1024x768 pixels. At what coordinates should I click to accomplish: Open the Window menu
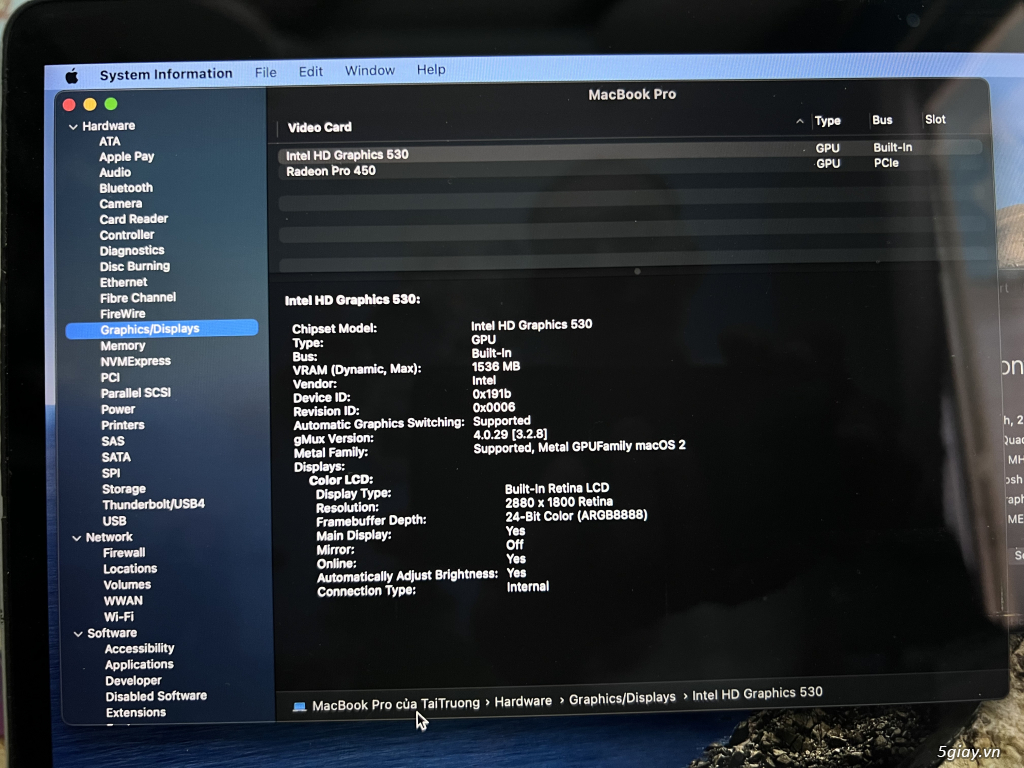(369, 70)
